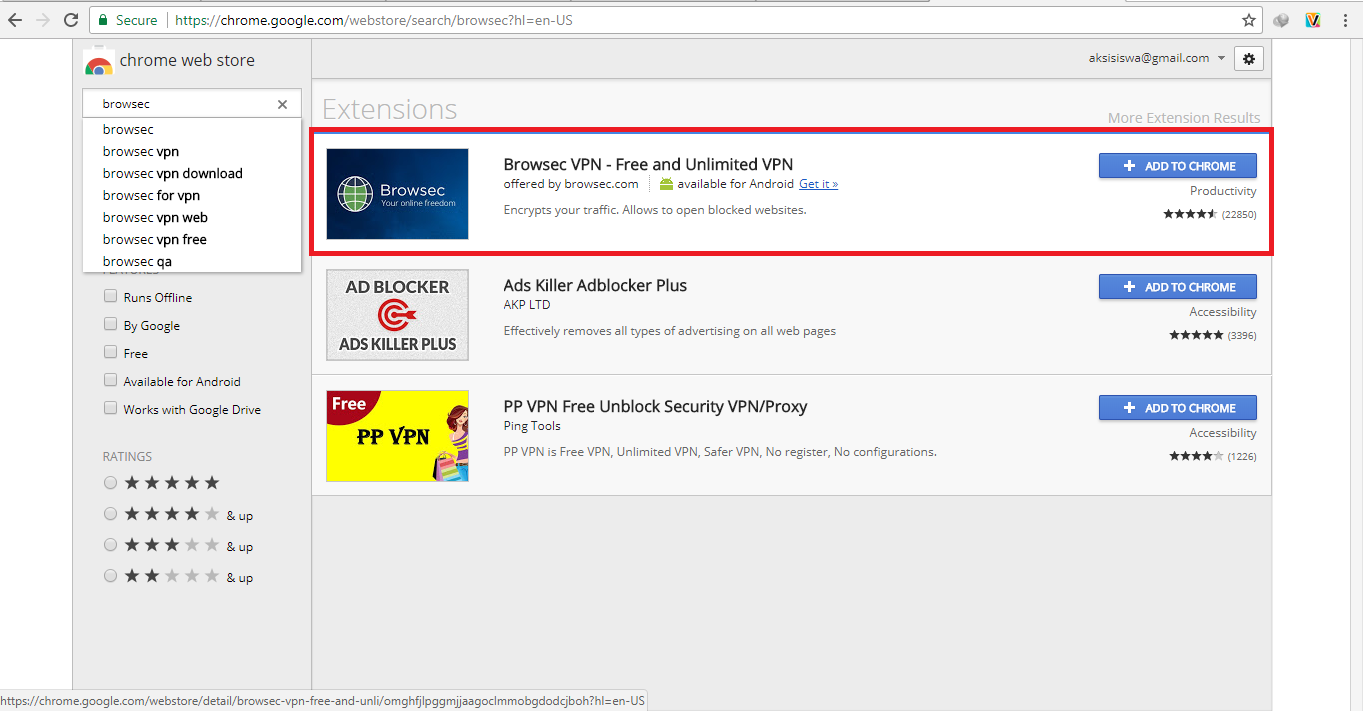Image resolution: width=1363 pixels, height=711 pixels.
Task: Check the Available for Android checkbox
Action: [x=110, y=381]
